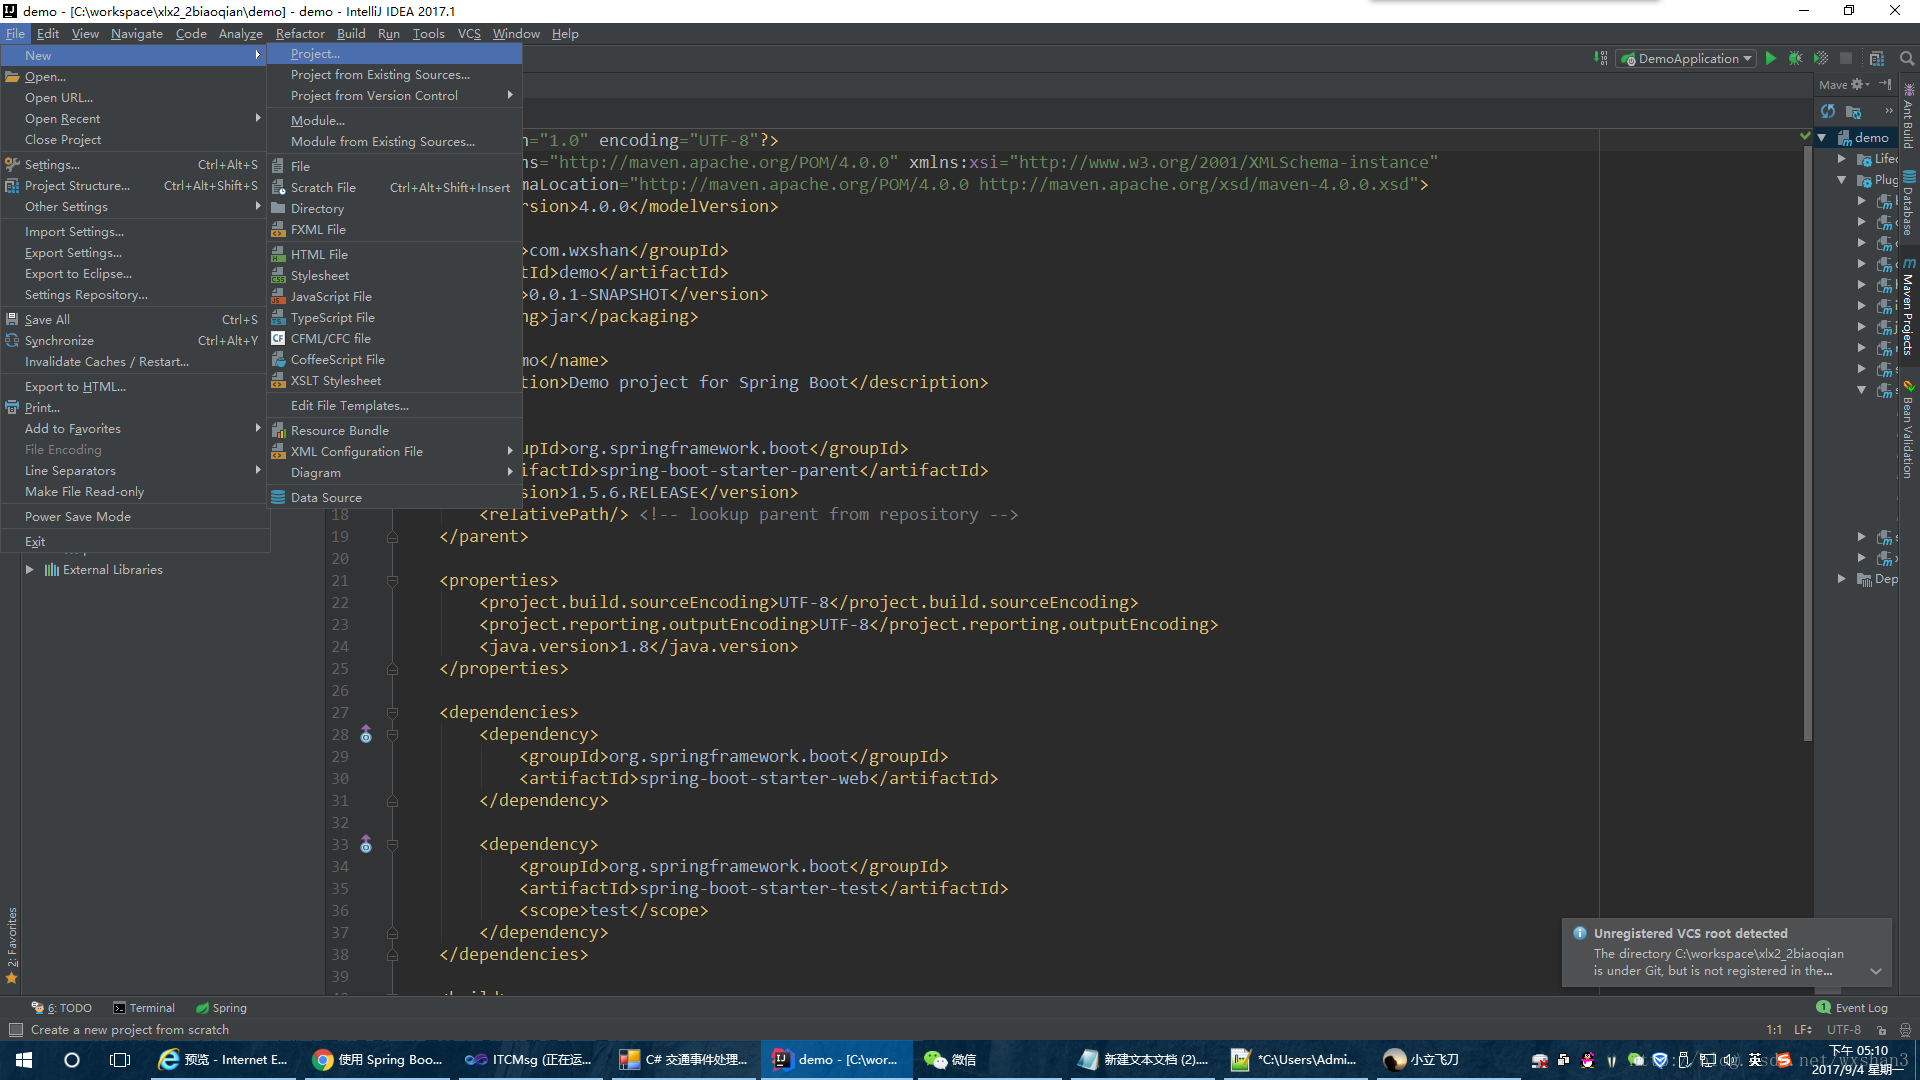The image size is (1920, 1080).
Task: Open Search Everywhere magnifier icon
Action: (x=1907, y=59)
